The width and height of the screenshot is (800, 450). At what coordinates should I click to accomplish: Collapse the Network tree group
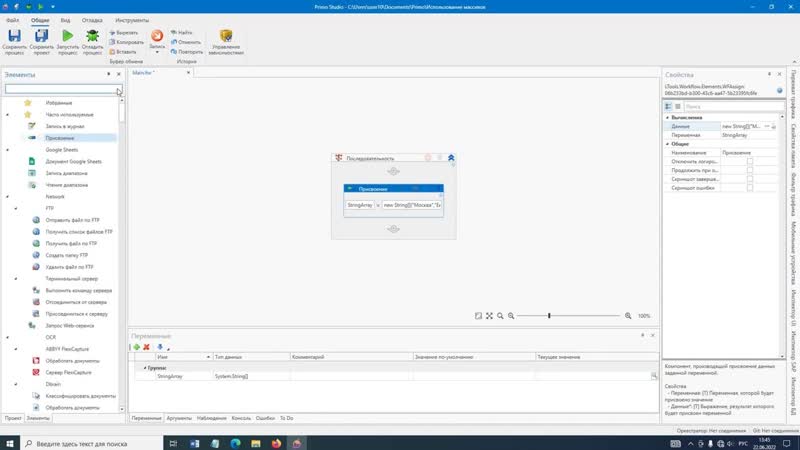(x=8, y=196)
